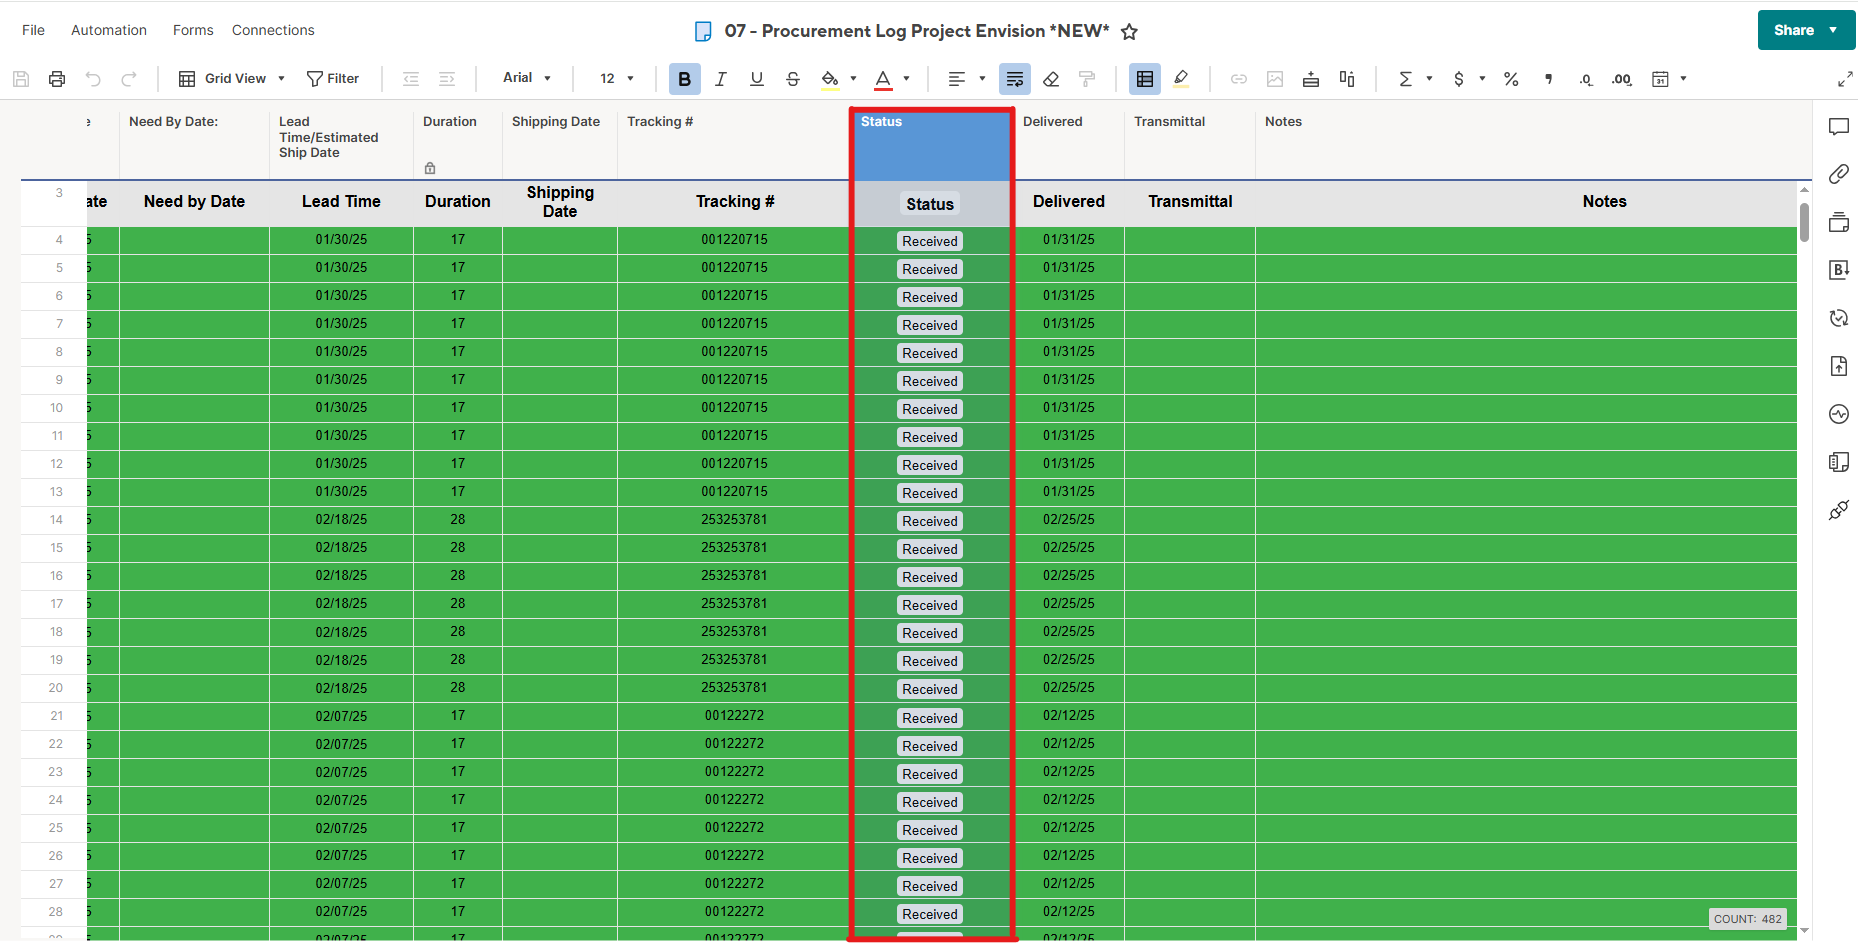
Task: Click the percent format icon
Action: pyautogui.click(x=1511, y=79)
